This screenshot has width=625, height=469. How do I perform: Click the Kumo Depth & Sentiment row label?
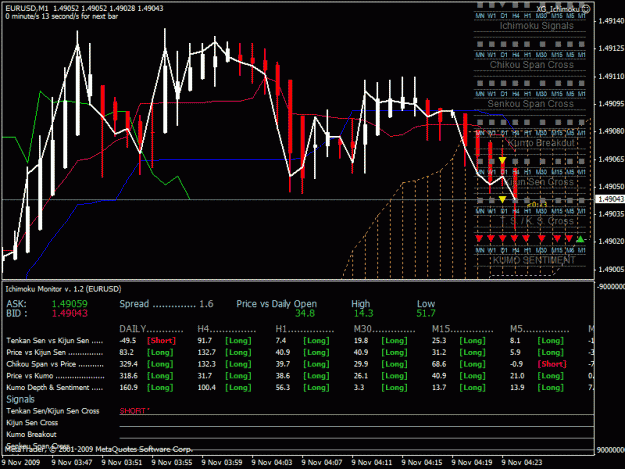pos(55,387)
